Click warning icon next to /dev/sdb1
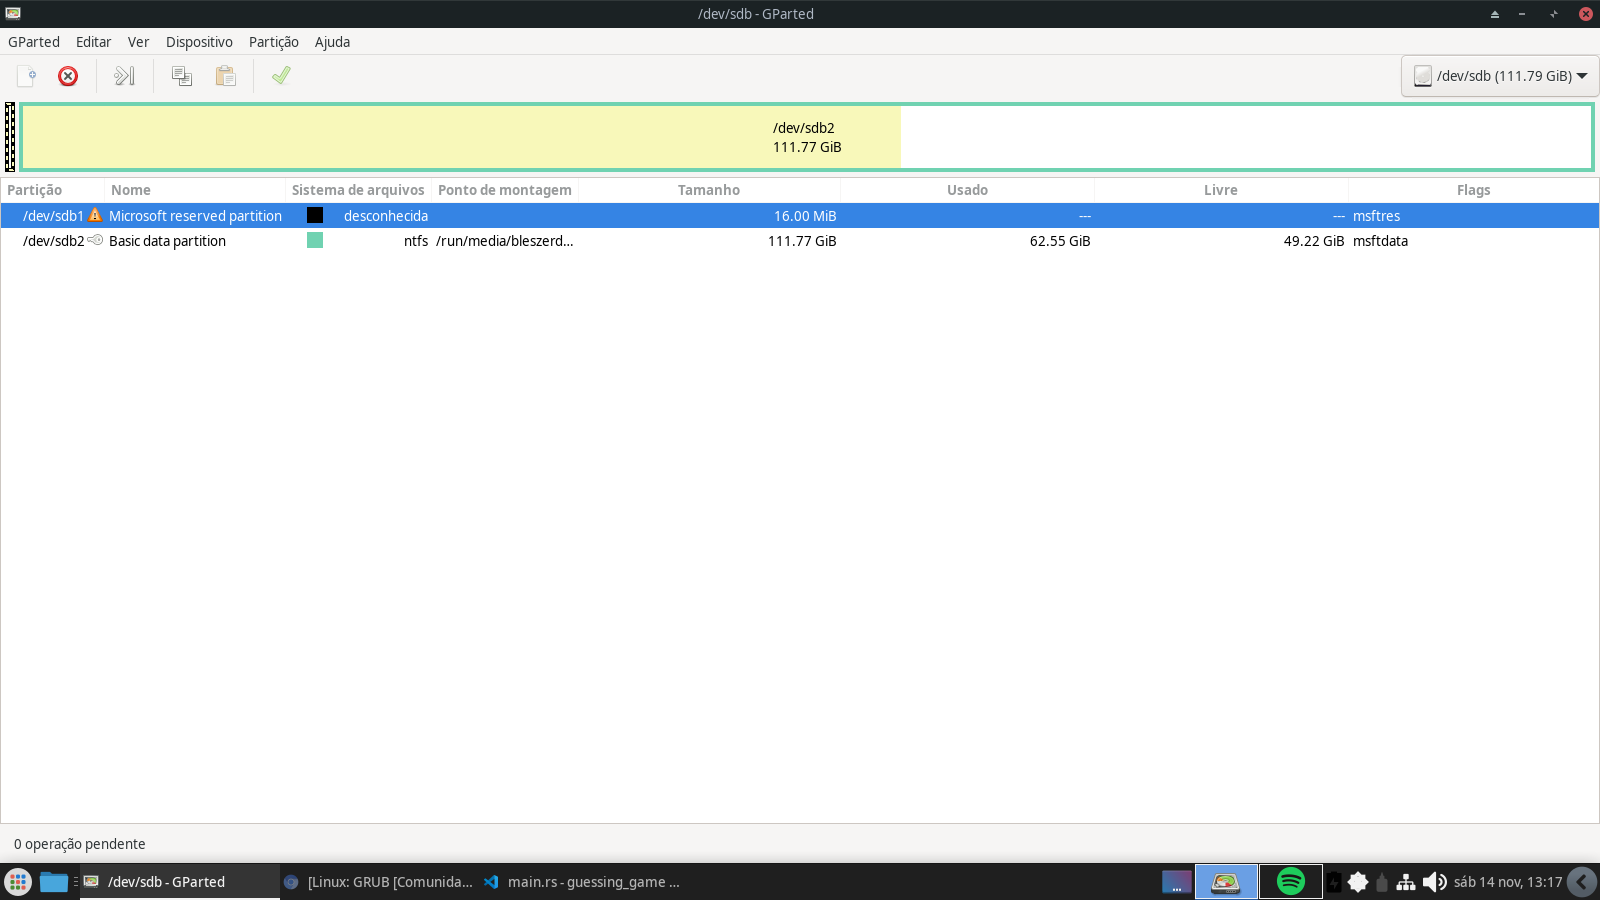The height and width of the screenshot is (900, 1600). click(x=95, y=215)
